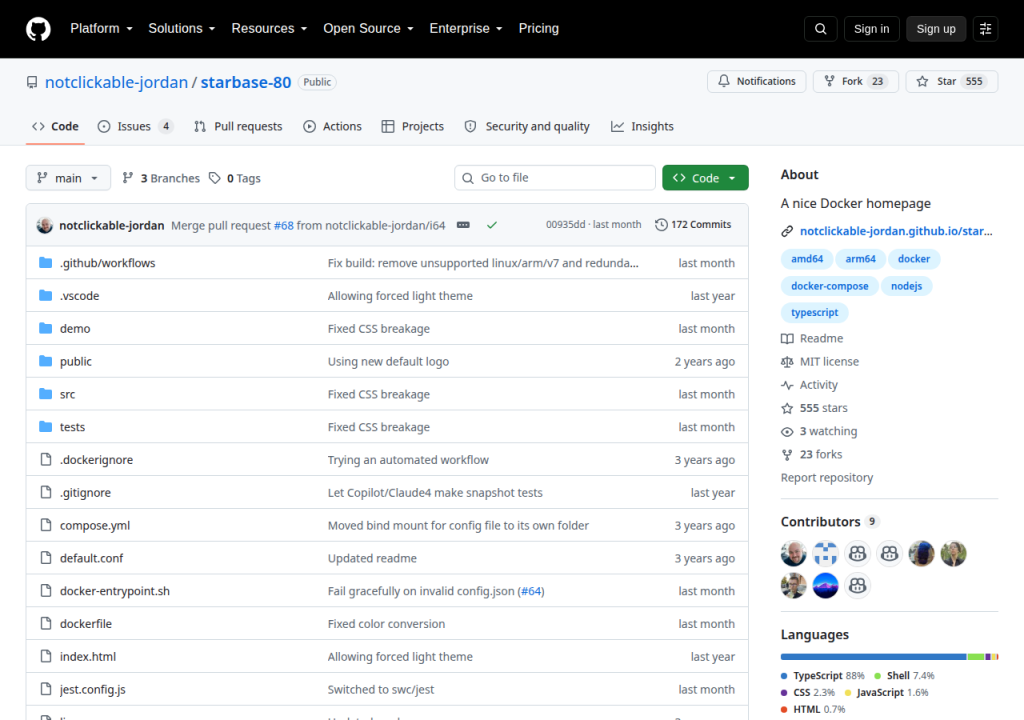Open the Platform dropdown menu
Screen dimensions: 1024x720
[101, 29]
